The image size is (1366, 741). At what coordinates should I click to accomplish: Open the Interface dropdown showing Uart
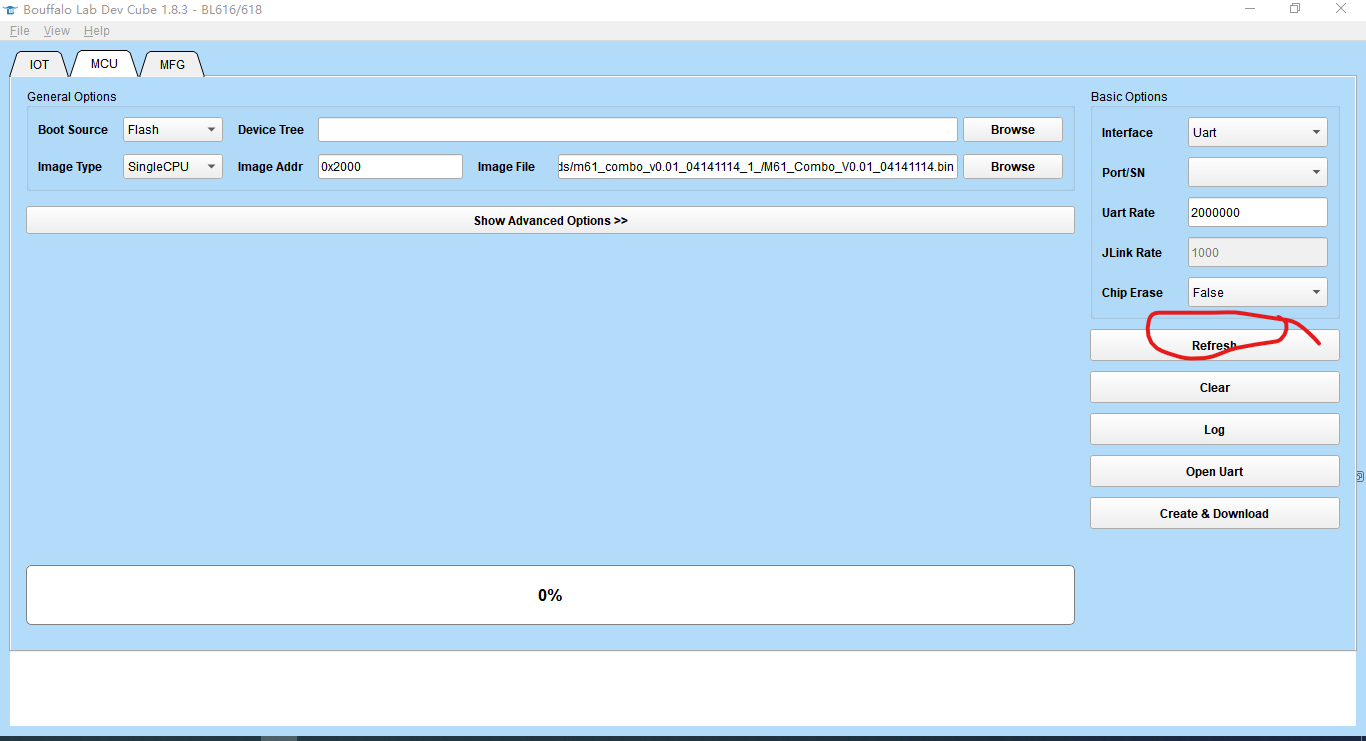1258,132
